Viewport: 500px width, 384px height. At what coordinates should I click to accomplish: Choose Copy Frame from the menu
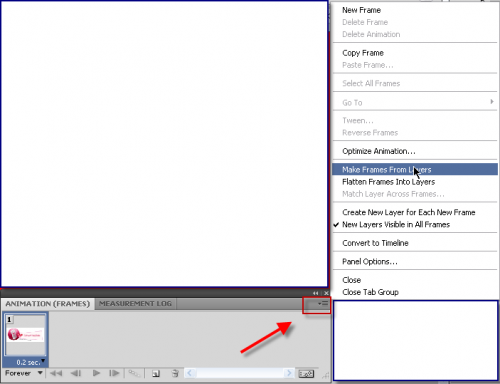415,53
